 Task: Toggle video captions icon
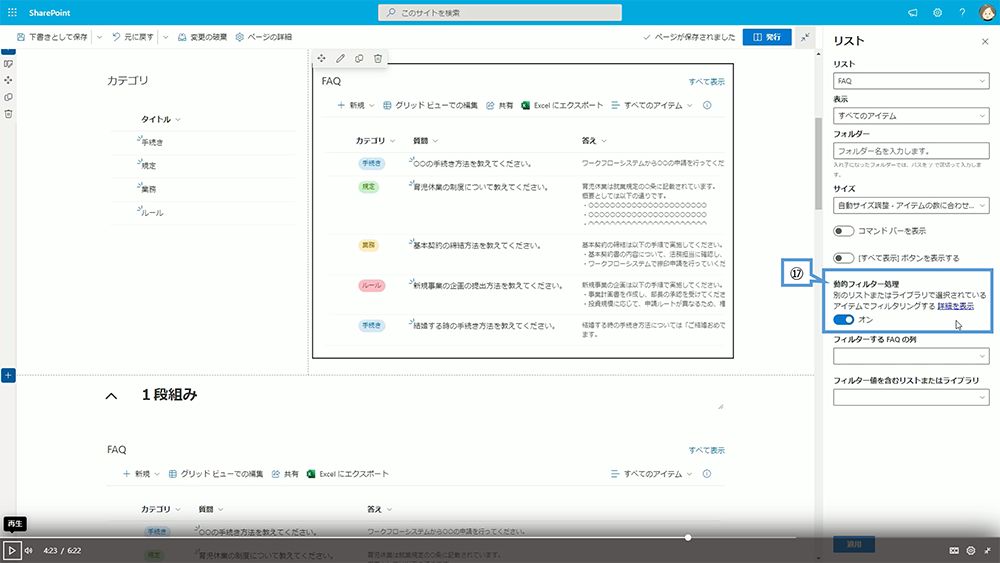tap(954, 550)
